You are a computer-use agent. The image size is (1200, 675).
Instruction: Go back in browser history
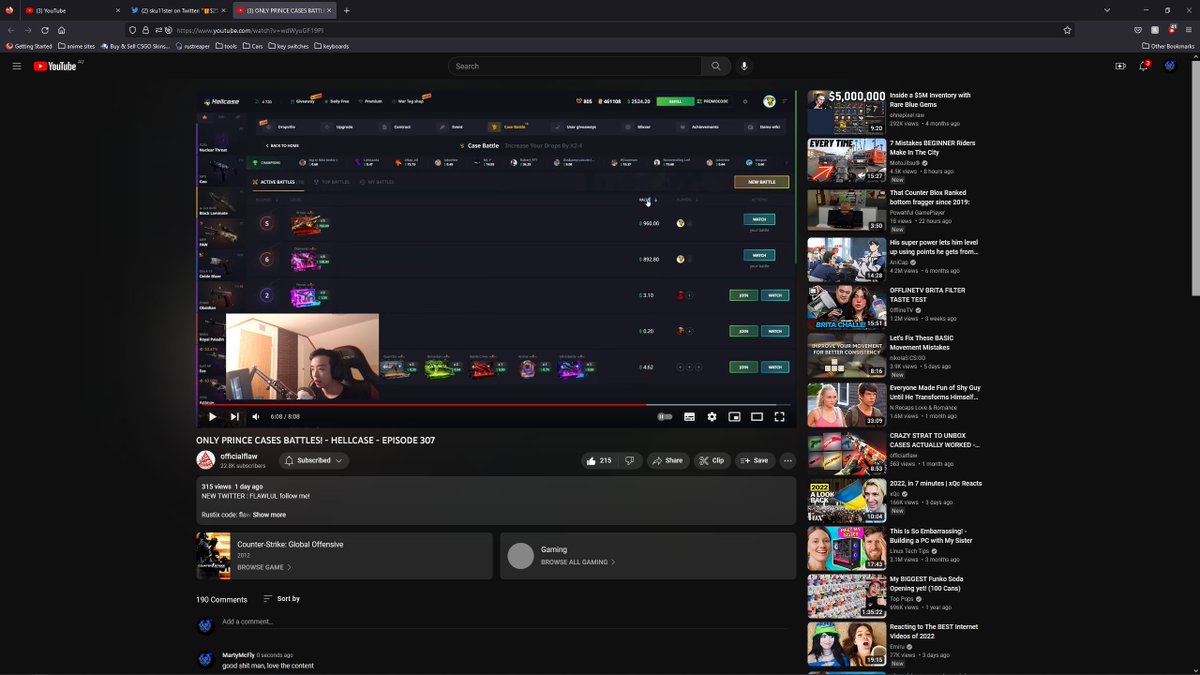click(11, 30)
